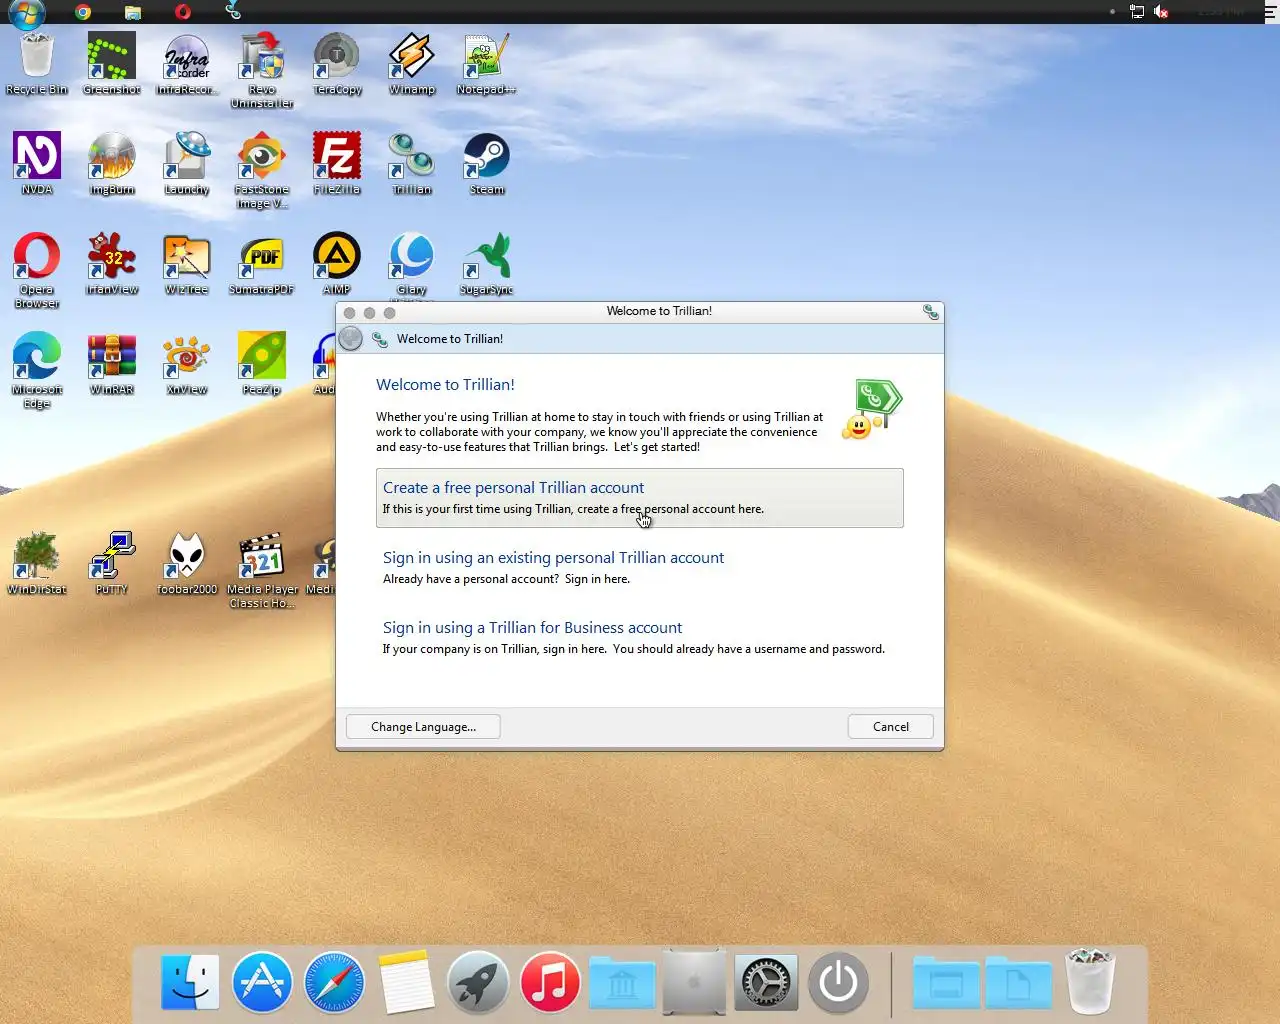This screenshot has height=1024, width=1280.
Task: Open the ImgBurn desktop shortcut
Action: [112, 163]
